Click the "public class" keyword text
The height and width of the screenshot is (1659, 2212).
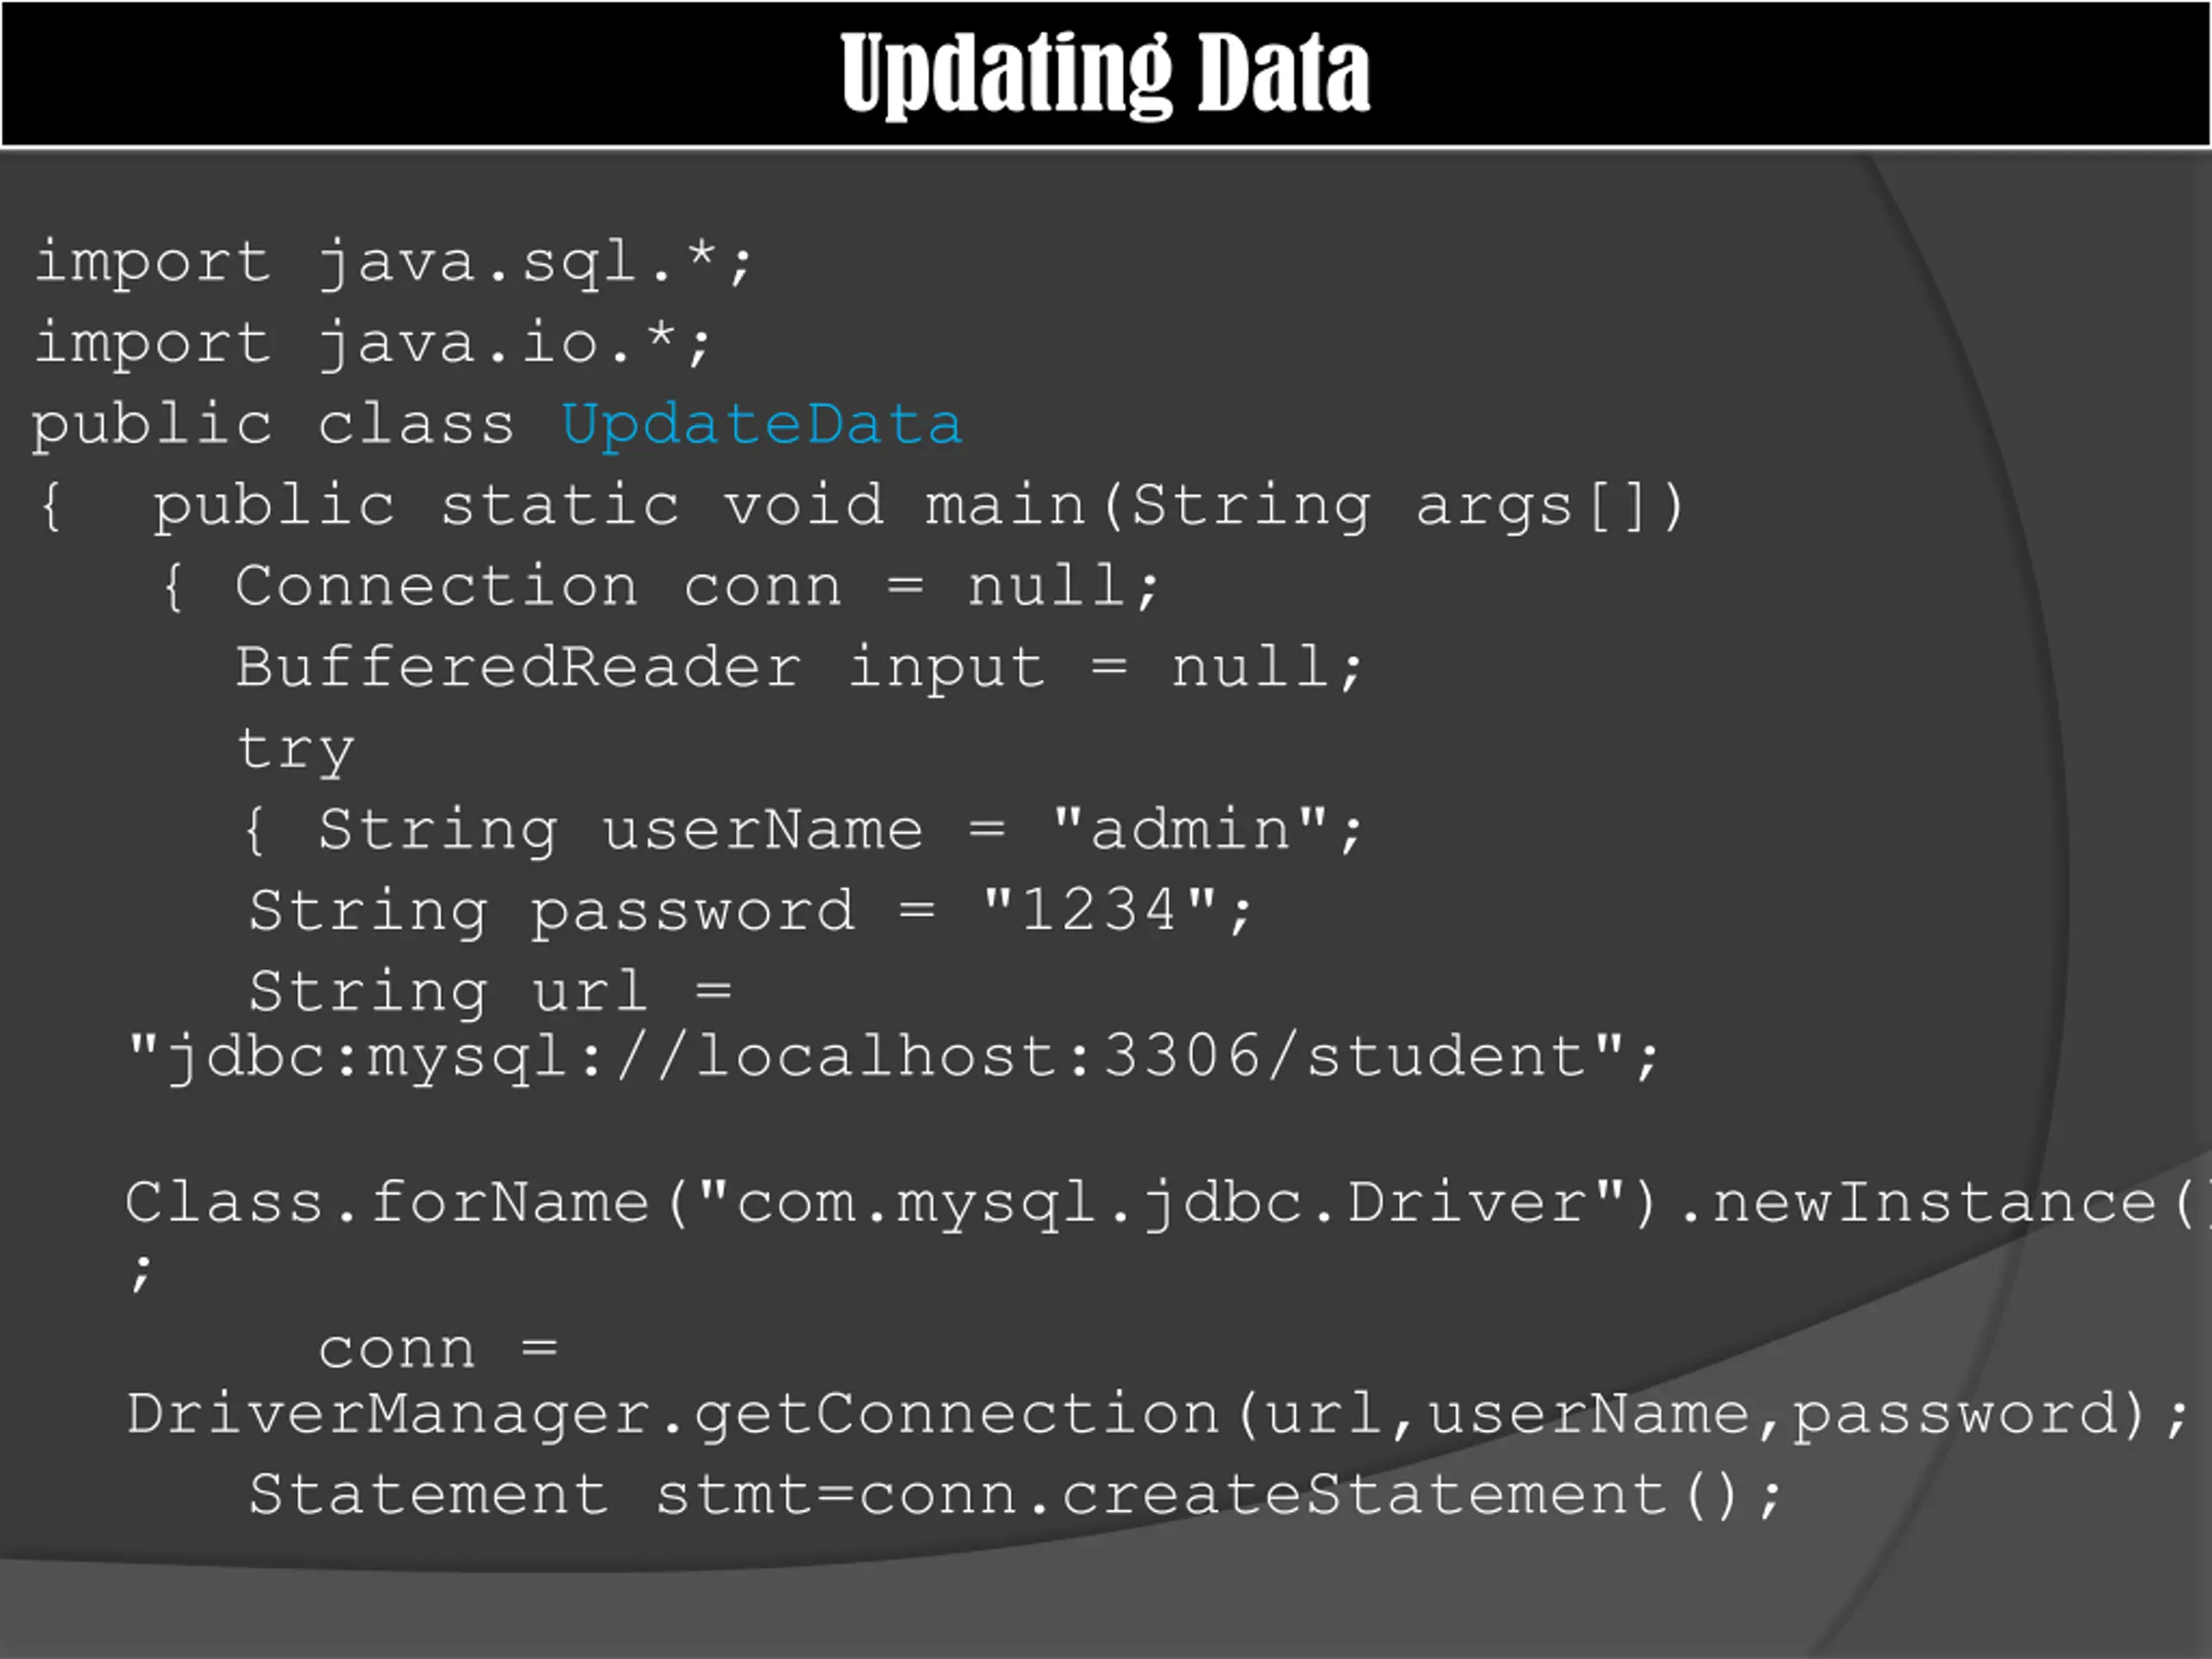pos(273,425)
